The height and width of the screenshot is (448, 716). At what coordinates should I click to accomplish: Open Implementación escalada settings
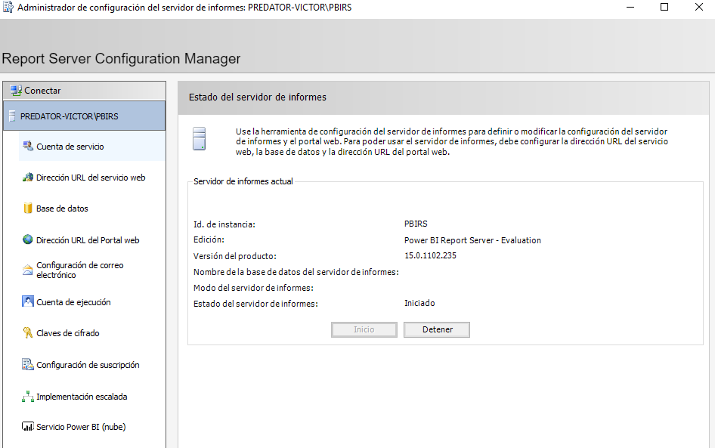(82, 396)
